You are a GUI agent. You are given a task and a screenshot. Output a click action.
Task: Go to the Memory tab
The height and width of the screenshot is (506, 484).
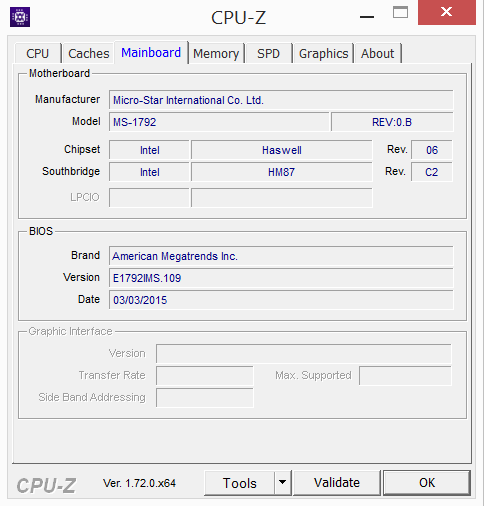[x=216, y=53]
